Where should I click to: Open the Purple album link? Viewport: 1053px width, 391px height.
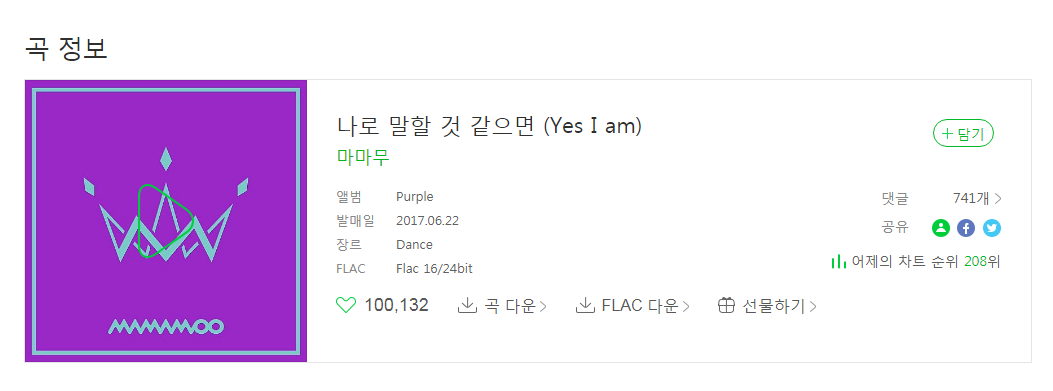414,197
